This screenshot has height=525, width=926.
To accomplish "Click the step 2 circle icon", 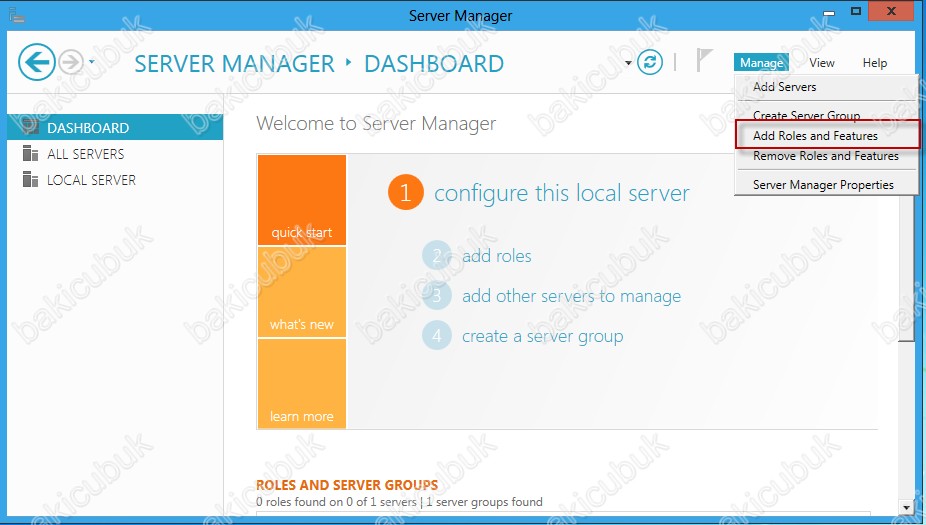I will (x=436, y=256).
